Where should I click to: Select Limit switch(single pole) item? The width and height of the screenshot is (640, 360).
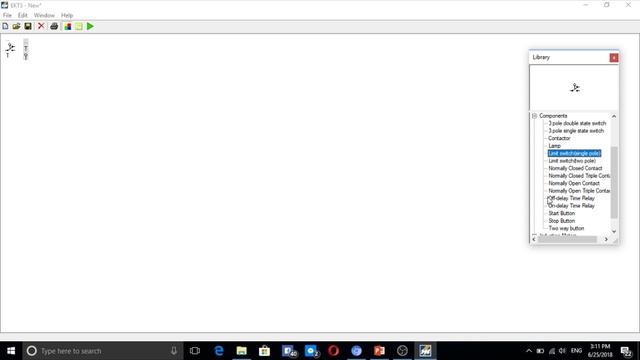pyautogui.click(x=574, y=153)
